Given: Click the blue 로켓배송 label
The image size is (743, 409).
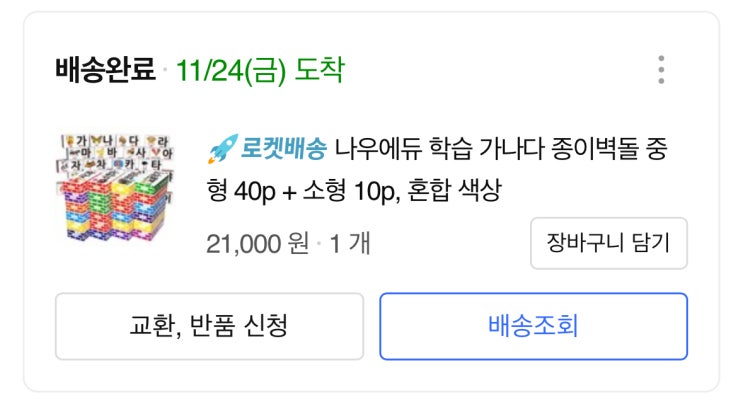Looking at the screenshot, I should click(x=283, y=151).
